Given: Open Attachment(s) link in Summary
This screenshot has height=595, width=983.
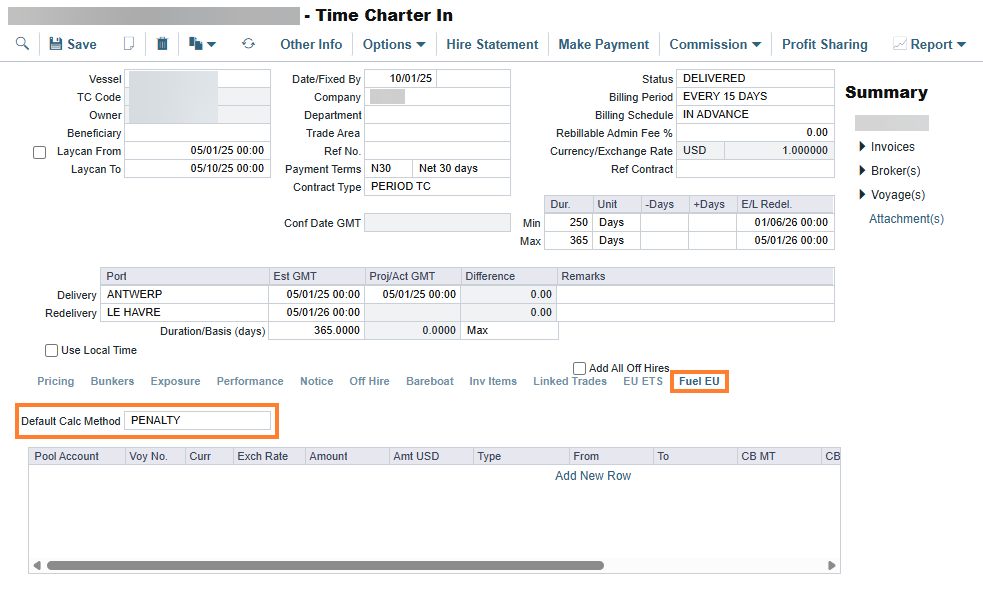Looking at the screenshot, I should click(x=906, y=219).
